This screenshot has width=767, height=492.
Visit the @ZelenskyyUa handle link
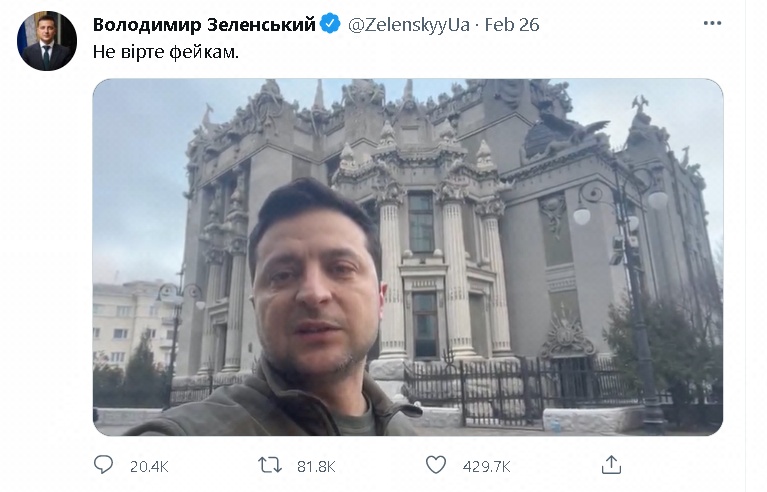[409, 24]
